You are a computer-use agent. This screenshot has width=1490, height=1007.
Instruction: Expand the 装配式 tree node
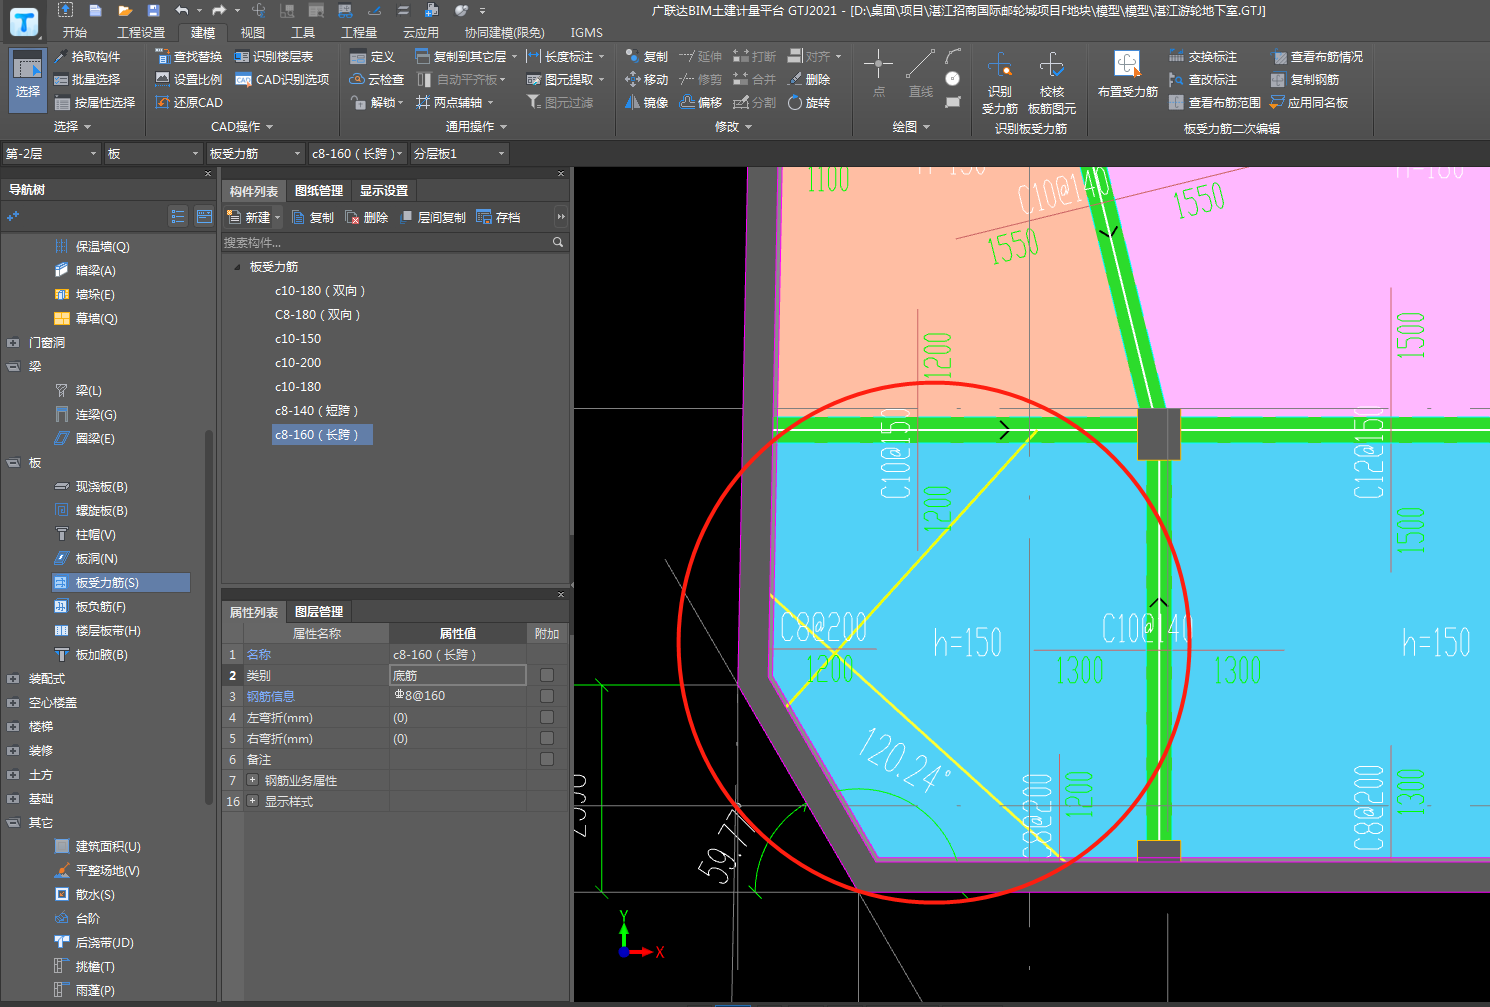[13, 678]
